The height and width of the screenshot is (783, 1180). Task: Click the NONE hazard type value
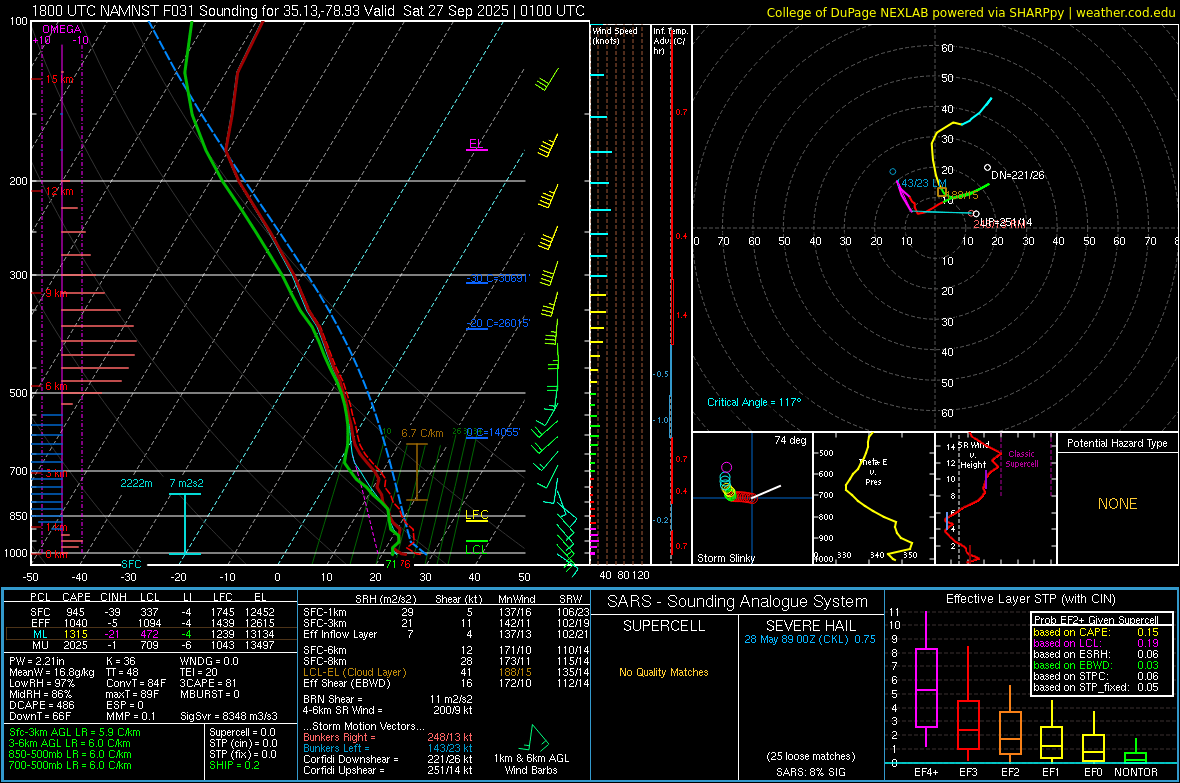(x=1117, y=504)
